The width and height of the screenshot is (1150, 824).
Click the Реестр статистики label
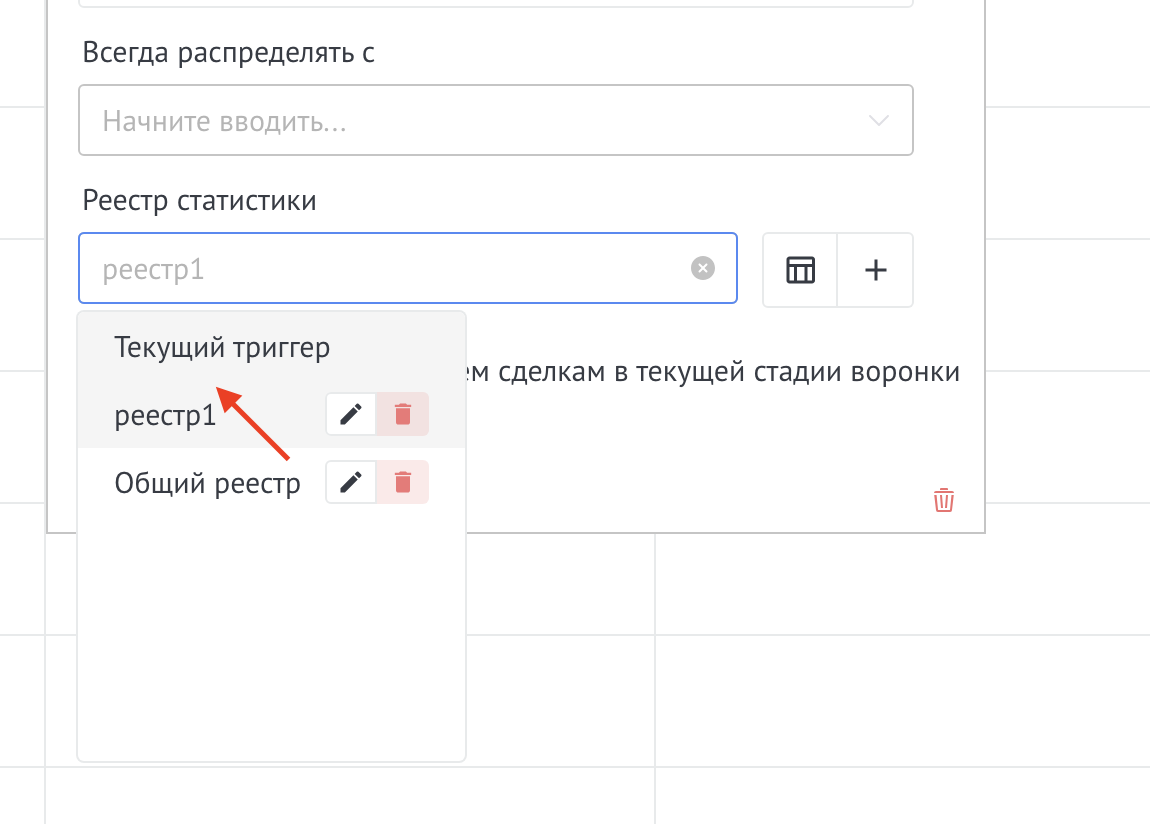(199, 200)
